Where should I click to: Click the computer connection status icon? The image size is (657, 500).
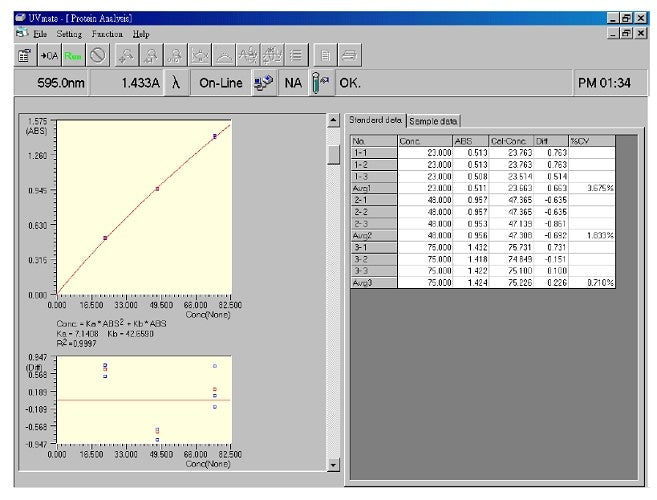(x=264, y=83)
